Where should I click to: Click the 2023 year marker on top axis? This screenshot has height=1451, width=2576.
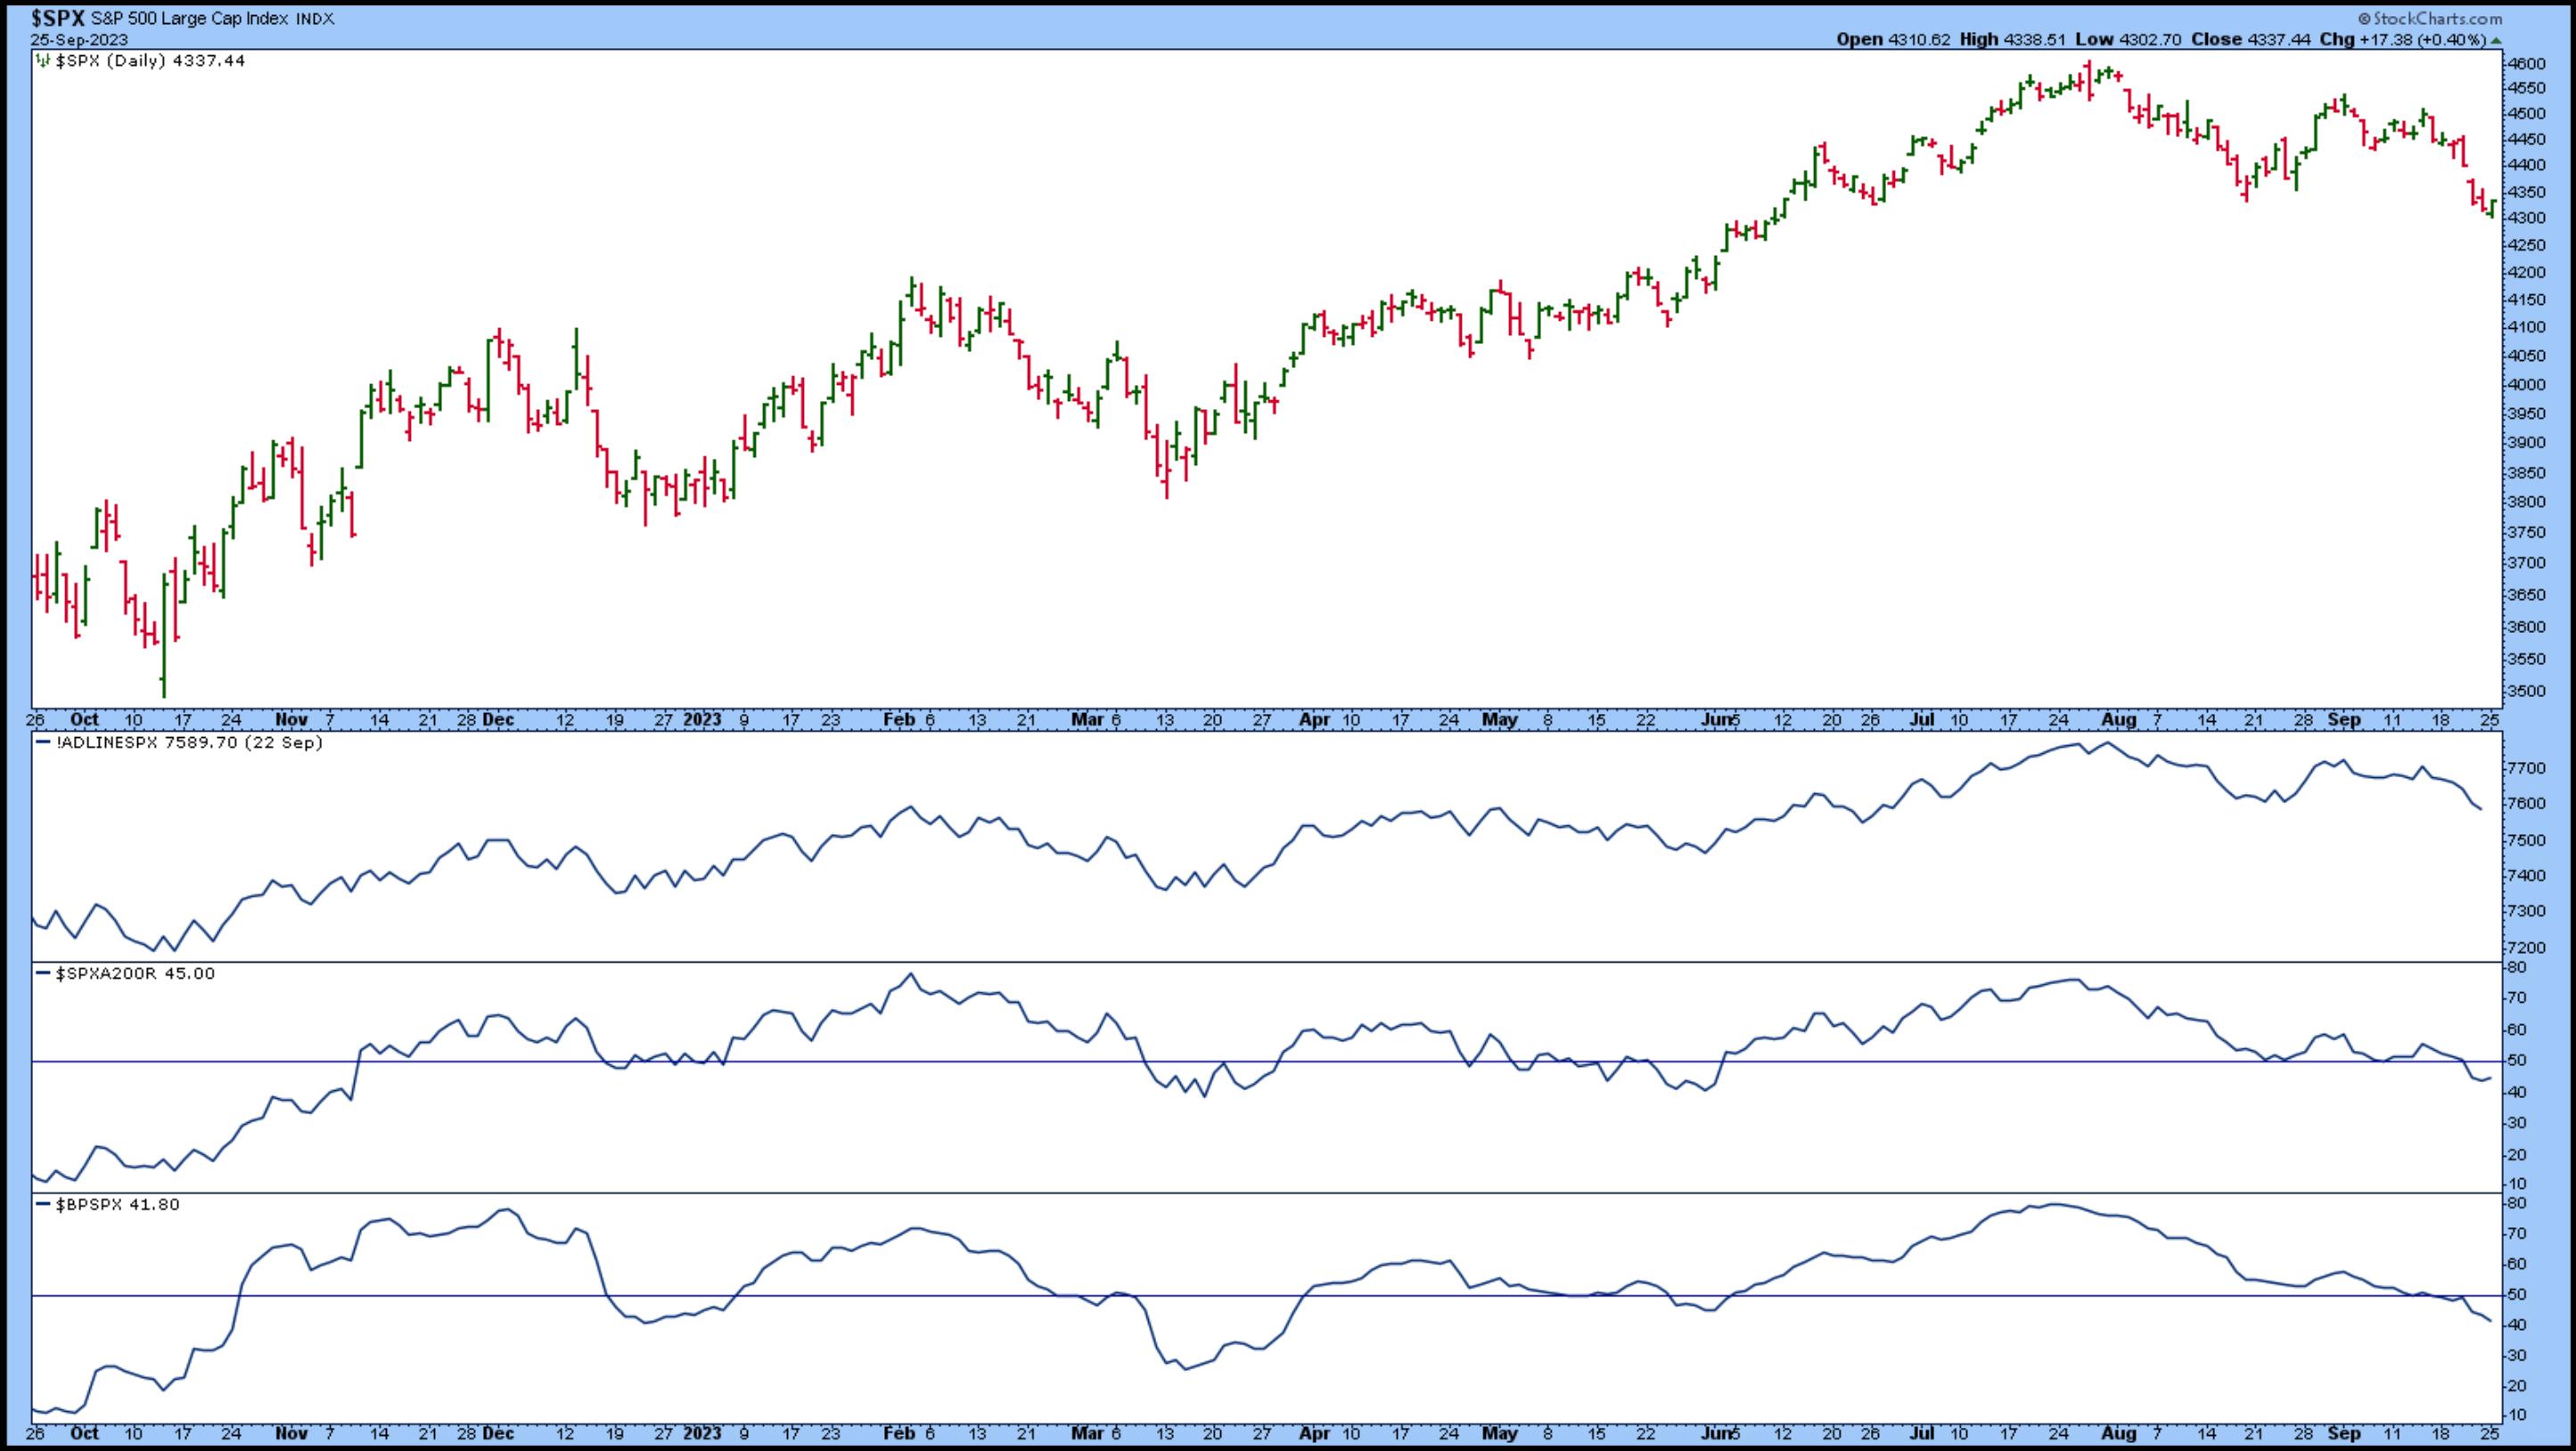pyautogui.click(x=702, y=719)
